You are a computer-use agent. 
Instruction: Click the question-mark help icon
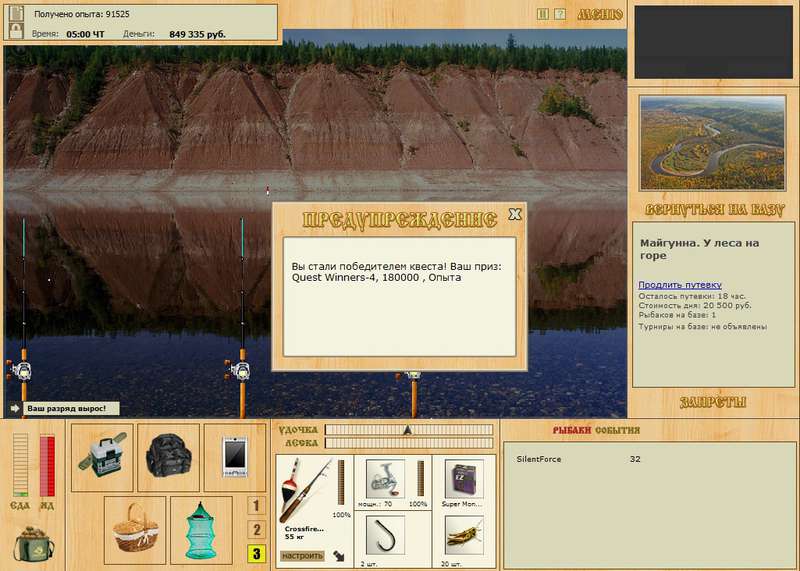pyautogui.click(x=560, y=14)
